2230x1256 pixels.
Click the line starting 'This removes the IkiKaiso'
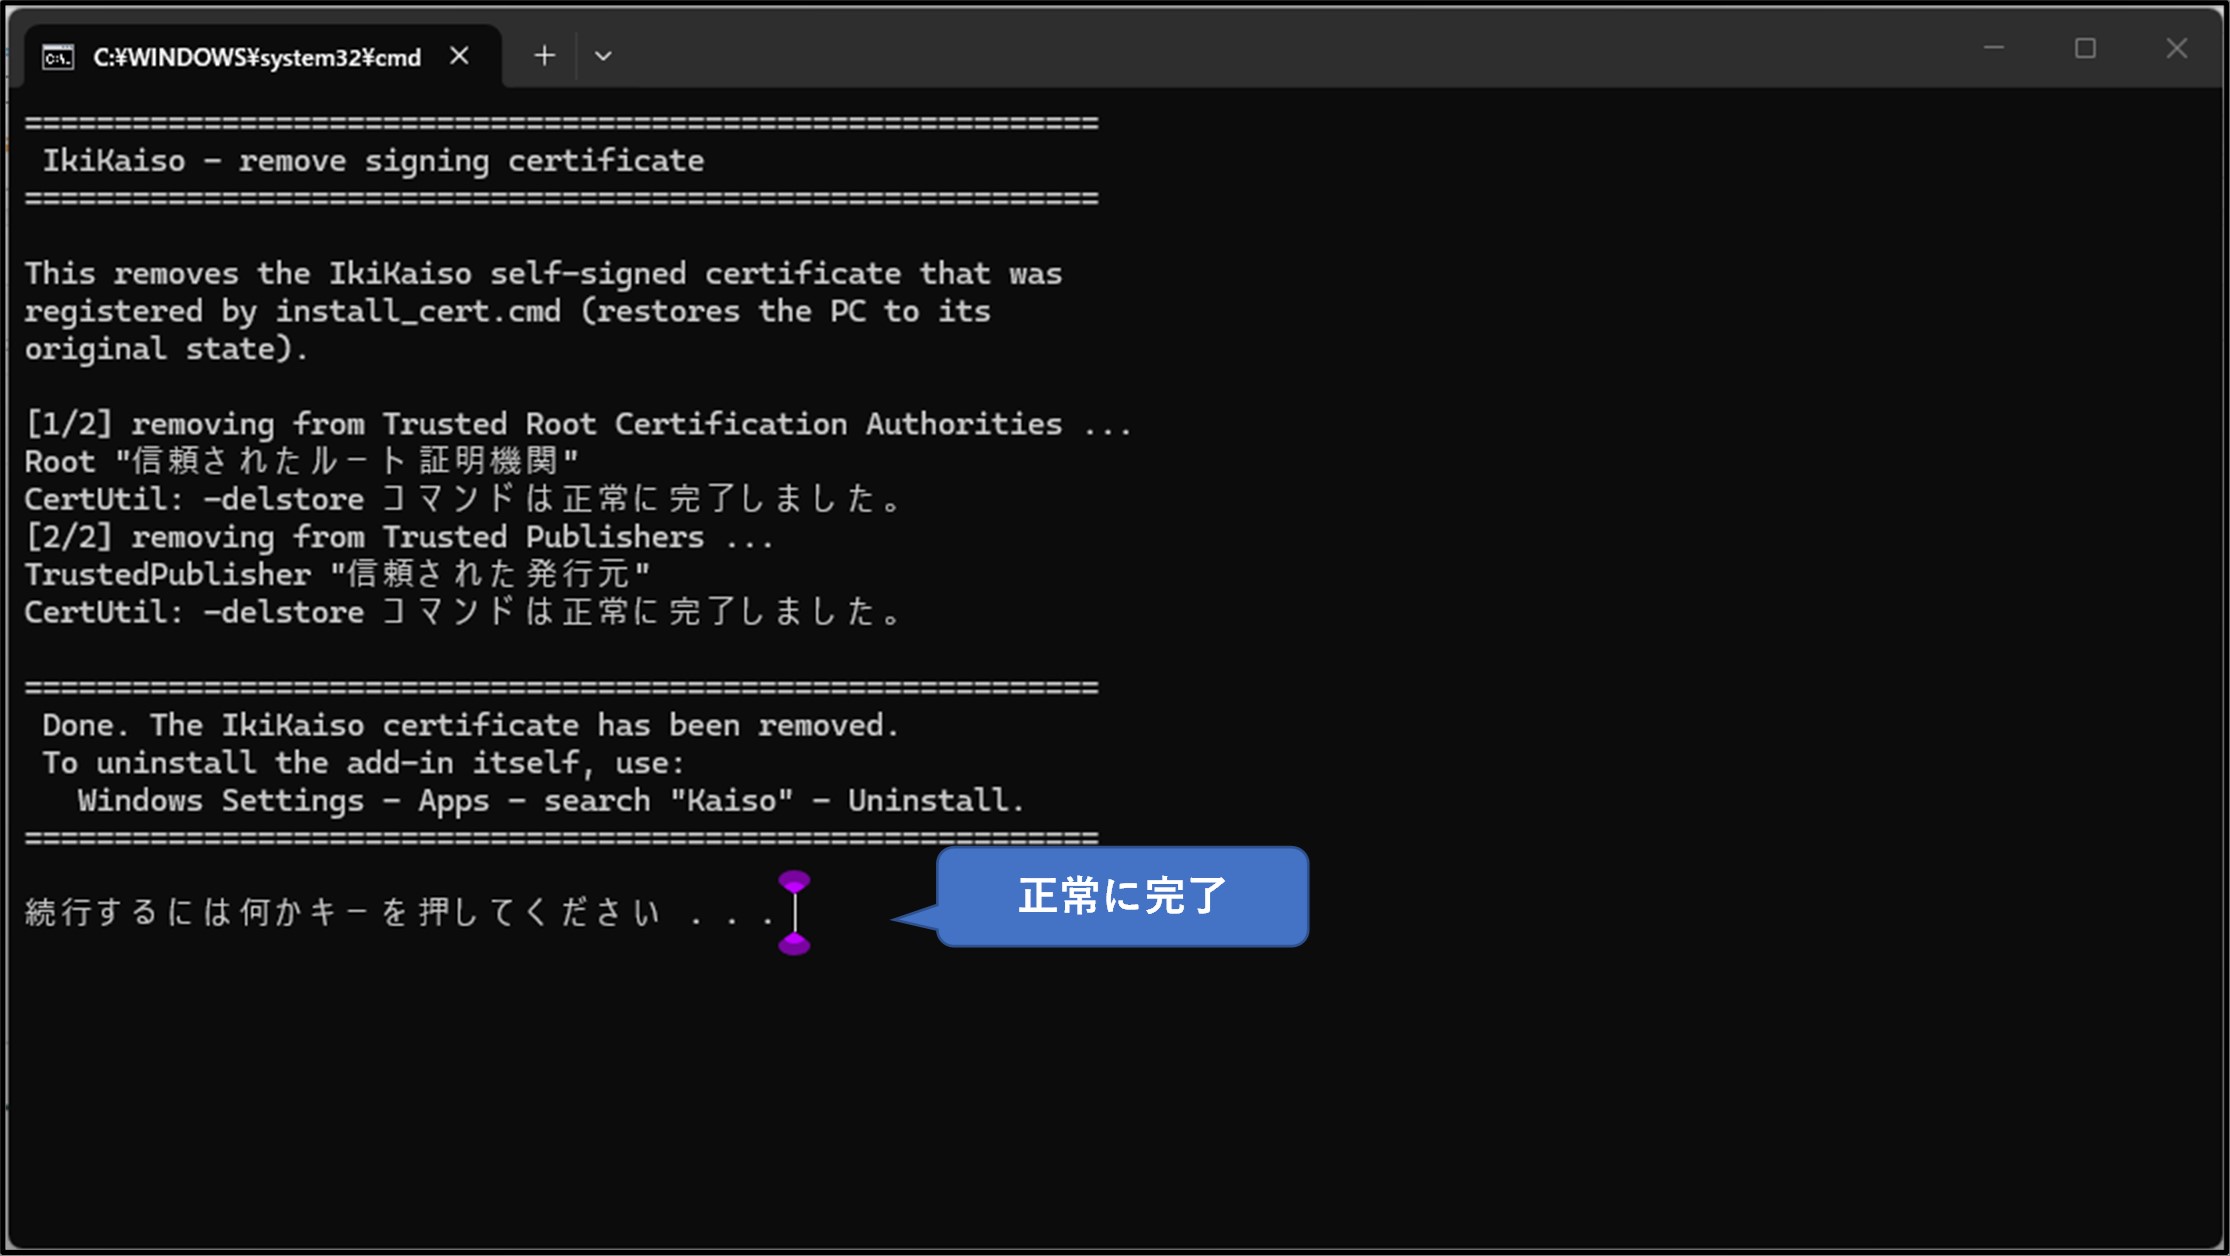pyautogui.click(x=543, y=274)
